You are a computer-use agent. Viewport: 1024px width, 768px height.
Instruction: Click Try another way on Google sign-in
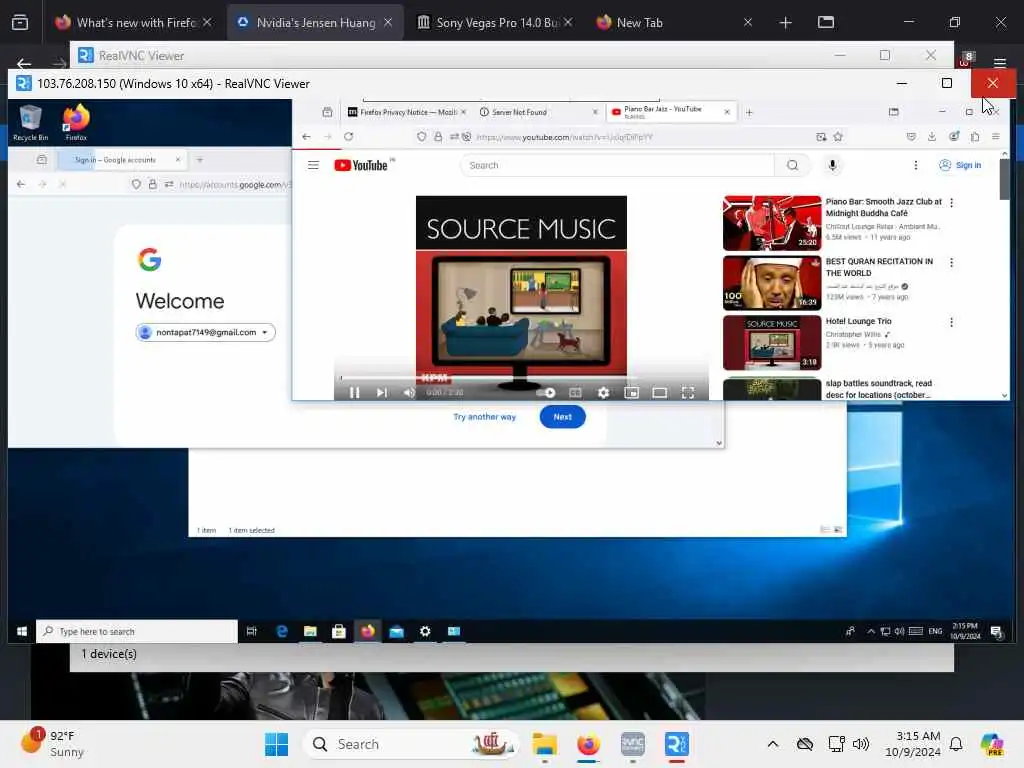click(485, 417)
